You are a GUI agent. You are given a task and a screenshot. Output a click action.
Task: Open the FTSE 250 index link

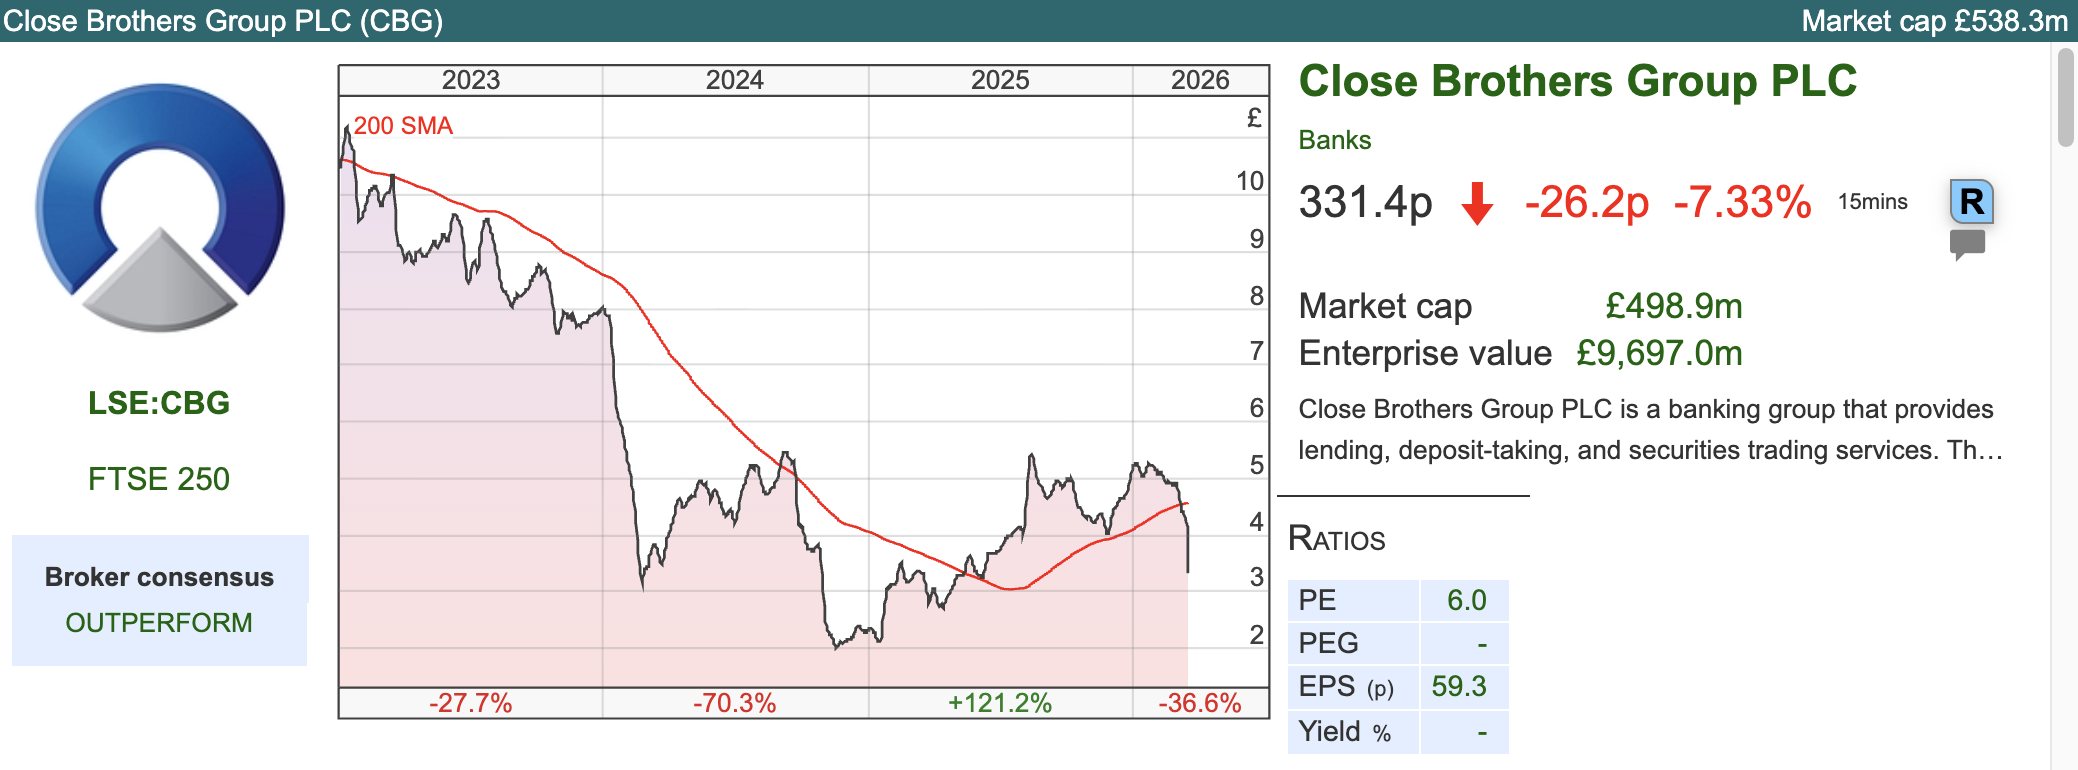coord(159,479)
